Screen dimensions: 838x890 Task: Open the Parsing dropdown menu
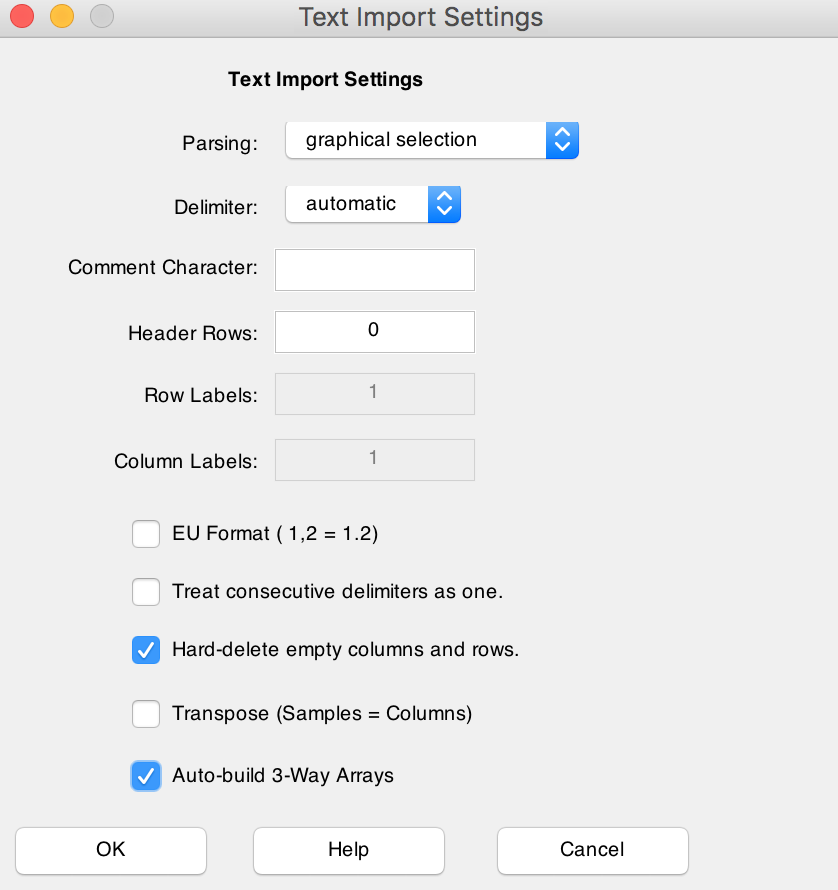tap(431, 140)
